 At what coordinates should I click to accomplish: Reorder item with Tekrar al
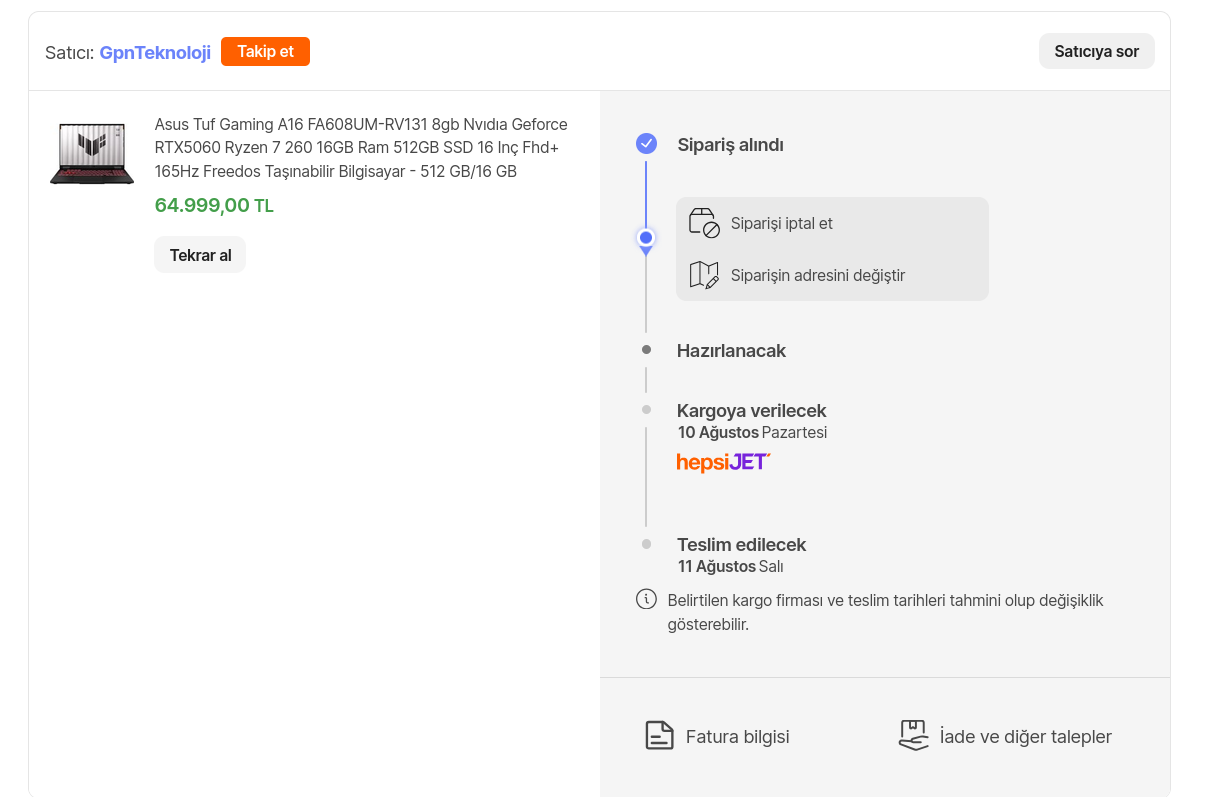coord(200,255)
